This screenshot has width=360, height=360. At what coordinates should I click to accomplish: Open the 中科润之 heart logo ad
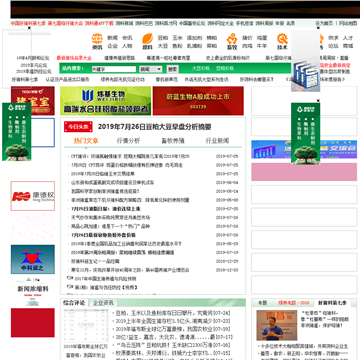click(33, 259)
